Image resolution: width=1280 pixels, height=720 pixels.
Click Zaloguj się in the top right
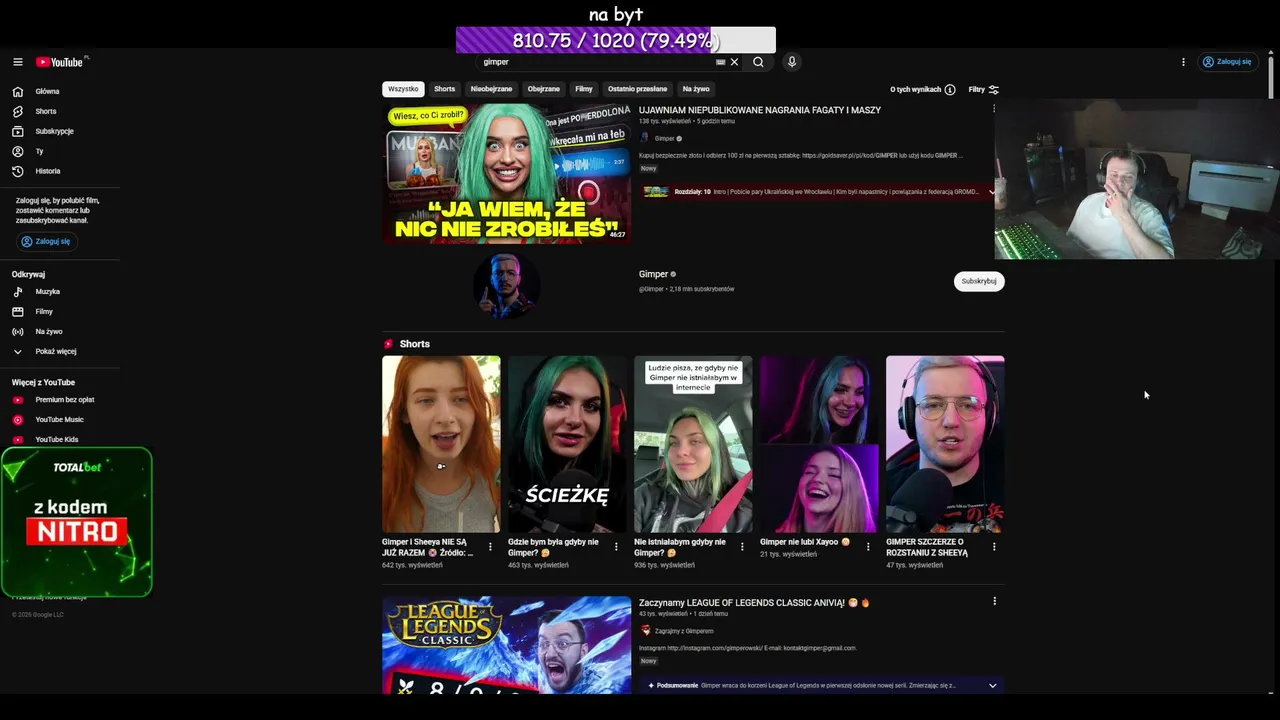1227,62
